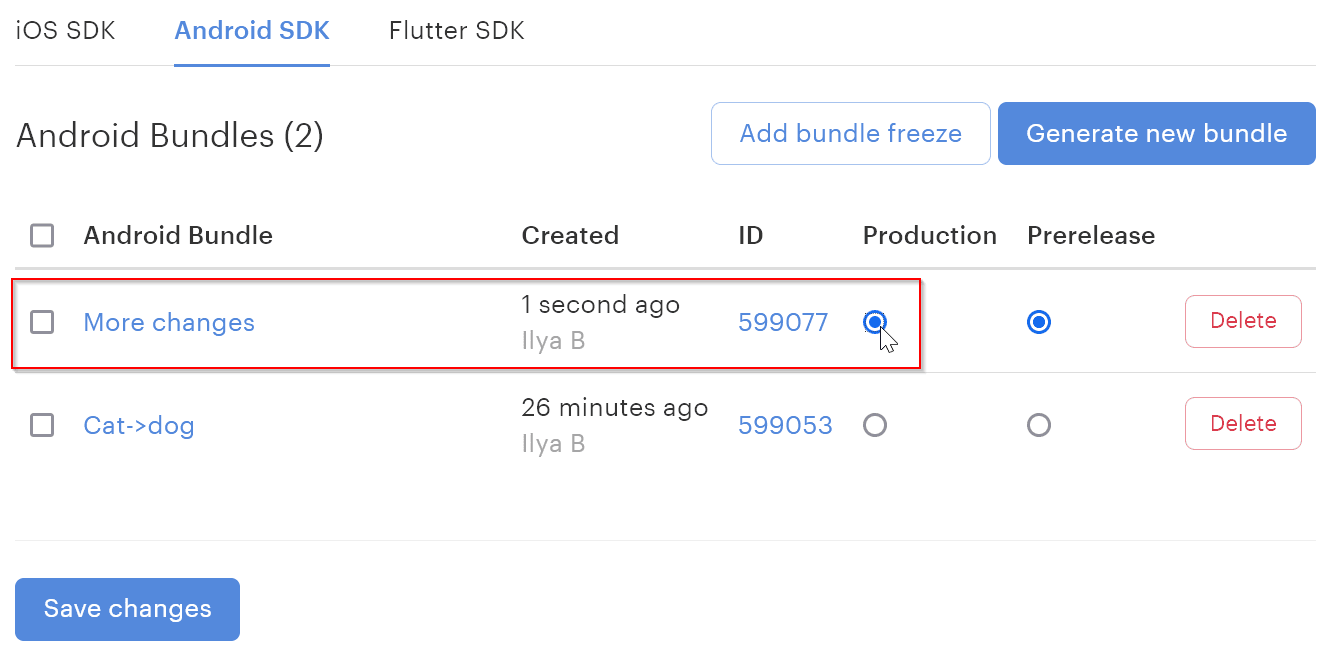Select Production radio for More changes
1329x648 pixels.
tap(875, 322)
